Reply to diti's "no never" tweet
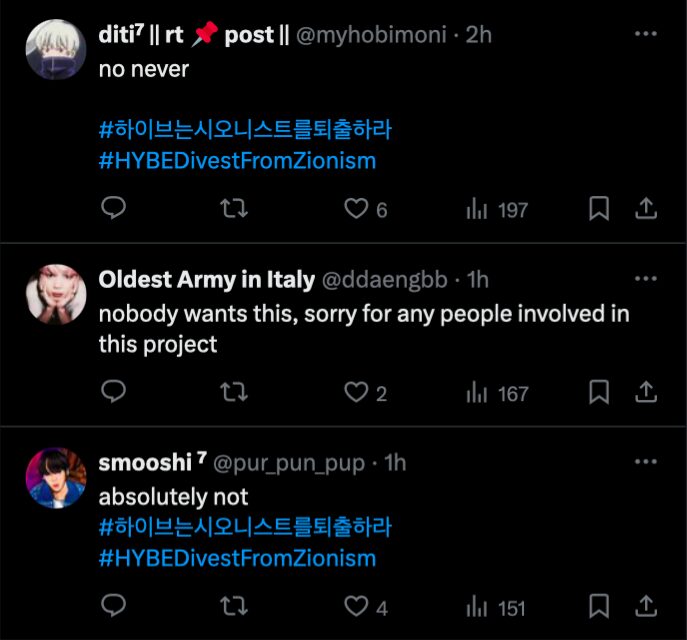 point(114,208)
